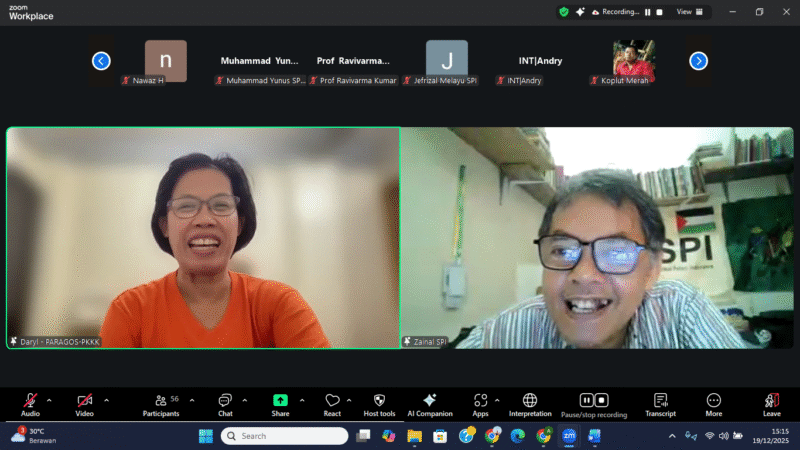Click the Leave meeting button

tap(771, 401)
